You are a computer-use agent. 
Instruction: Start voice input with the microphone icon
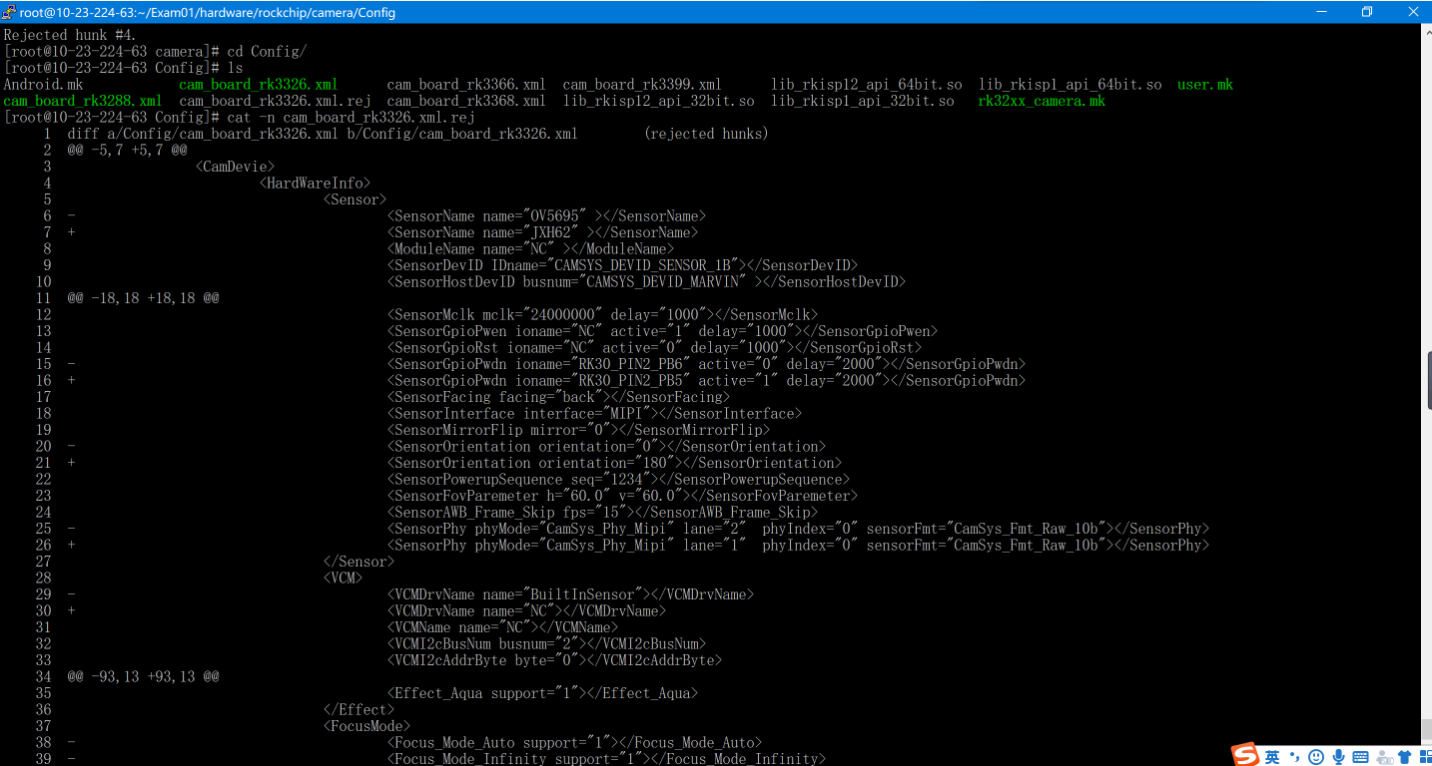[x=1338, y=756]
